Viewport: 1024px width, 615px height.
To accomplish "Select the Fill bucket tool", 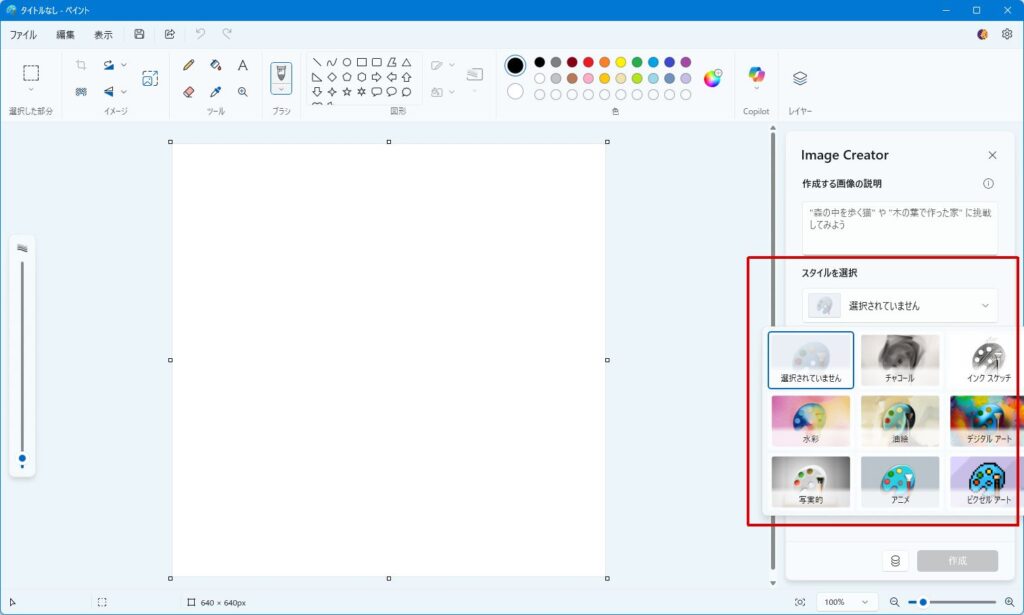I will [215, 65].
